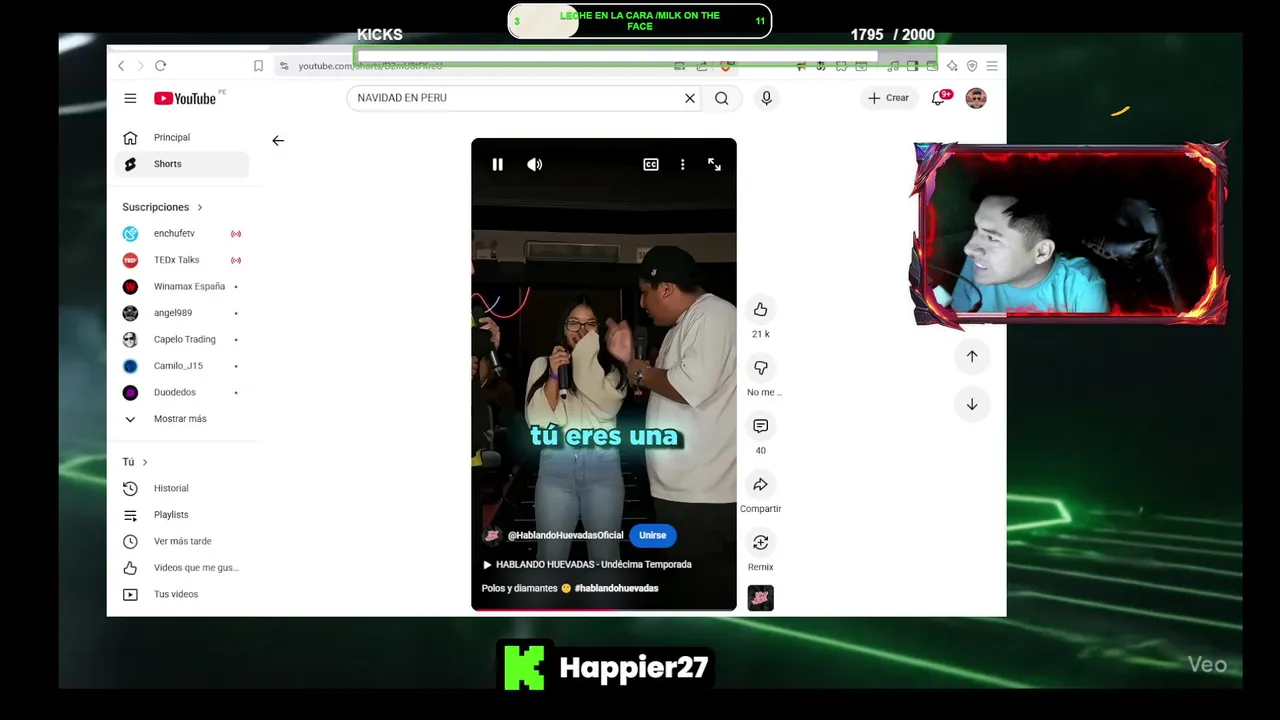Viewport: 1280px width, 720px height.
Task: Click the Unirse button
Action: tap(653, 535)
